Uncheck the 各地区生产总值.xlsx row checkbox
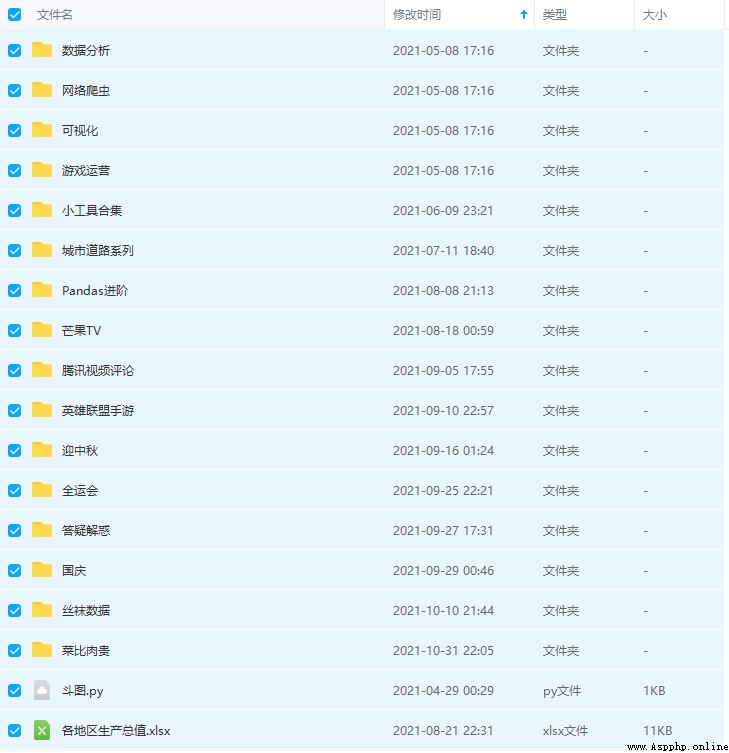This screenshot has width=729, height=753. [x=14, y=730]
